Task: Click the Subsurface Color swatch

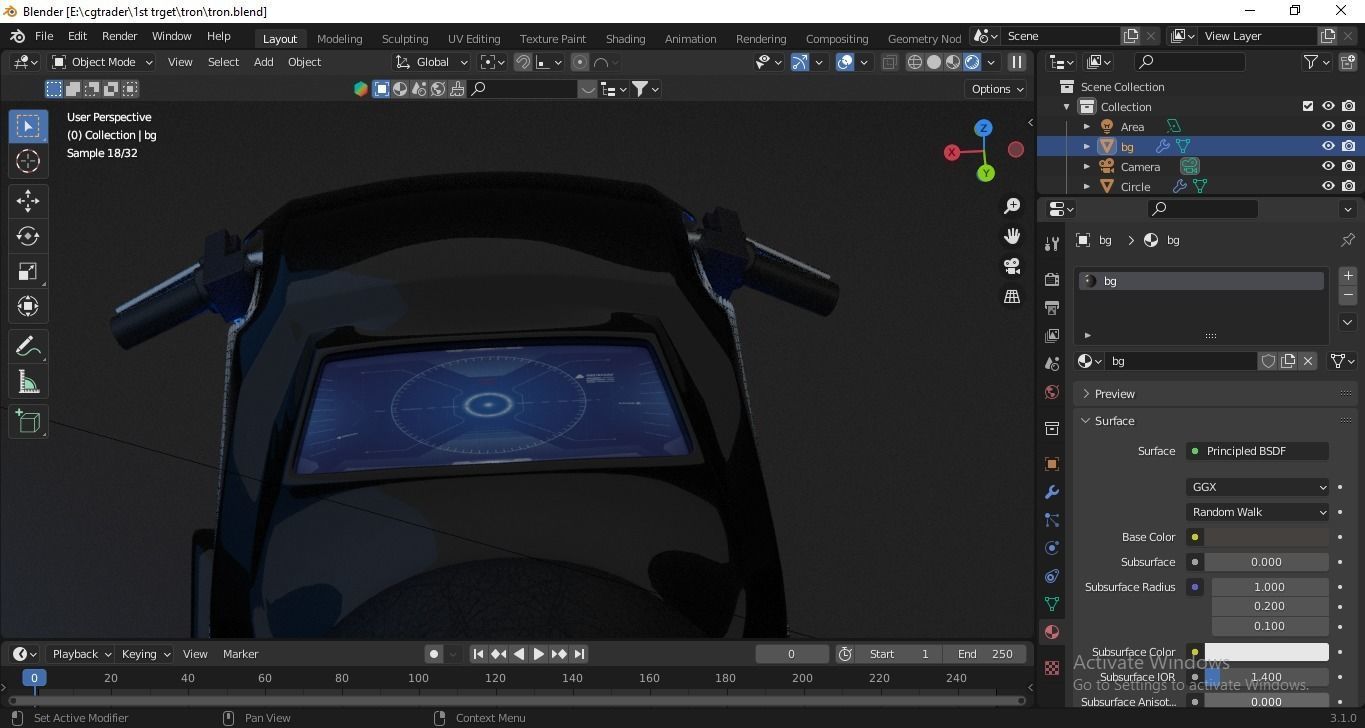Action: click(1266, 652)
